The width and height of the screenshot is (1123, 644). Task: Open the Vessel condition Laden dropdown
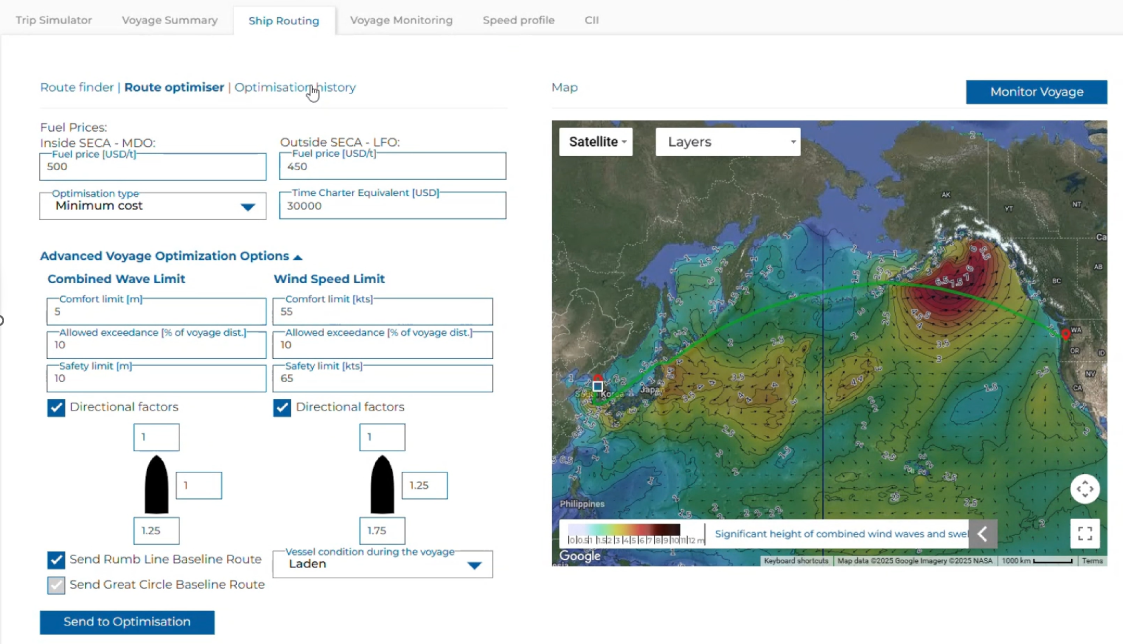383,564
